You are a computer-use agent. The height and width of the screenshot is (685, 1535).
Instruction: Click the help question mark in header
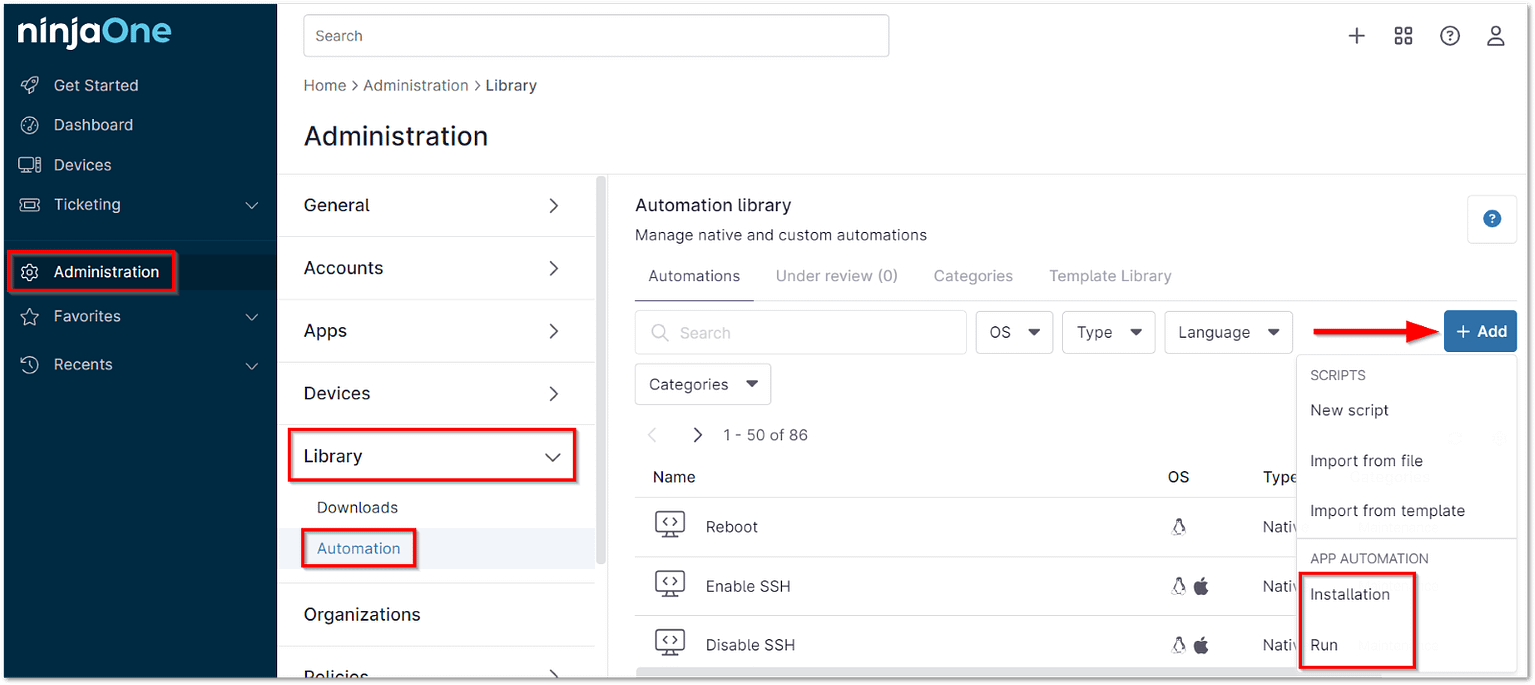tap(1449, 36)
